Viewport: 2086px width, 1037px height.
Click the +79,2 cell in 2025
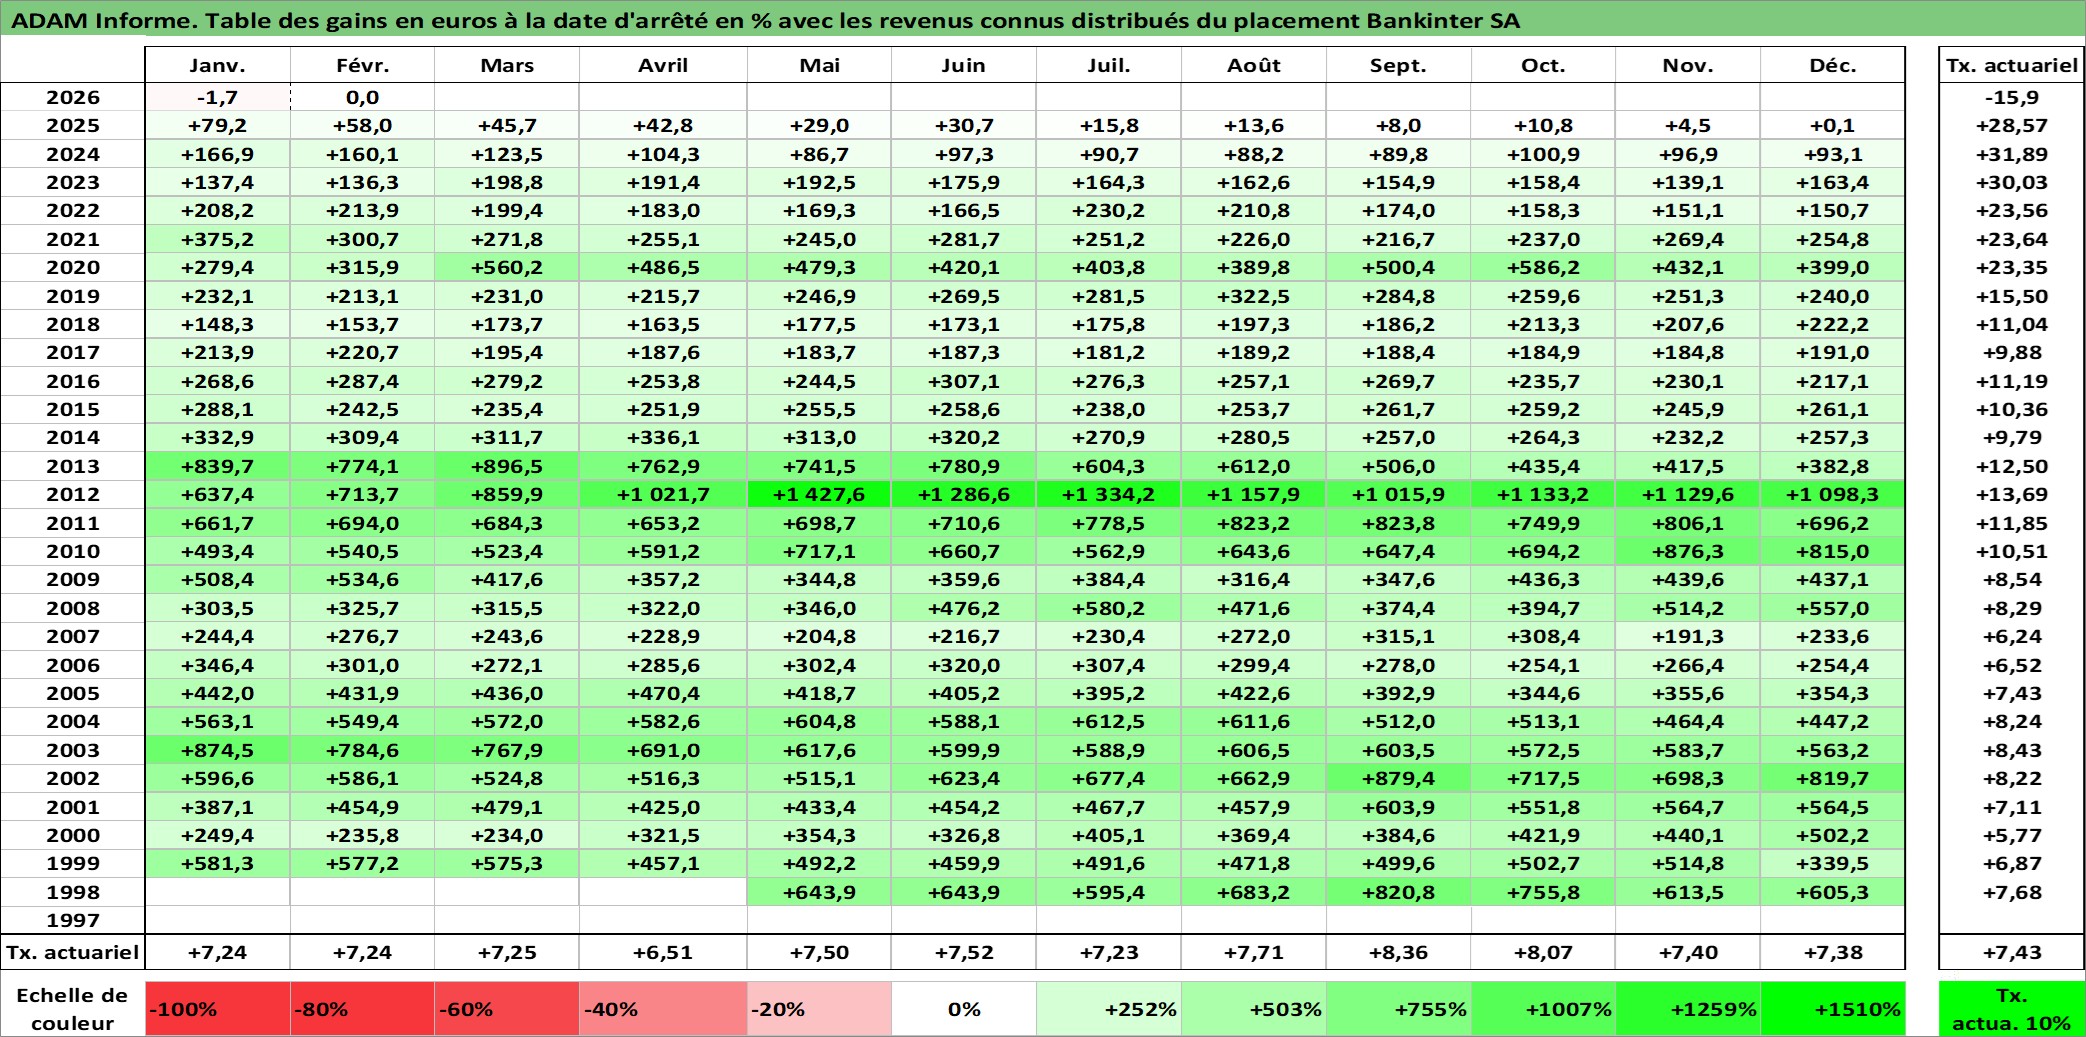(218, 125)
